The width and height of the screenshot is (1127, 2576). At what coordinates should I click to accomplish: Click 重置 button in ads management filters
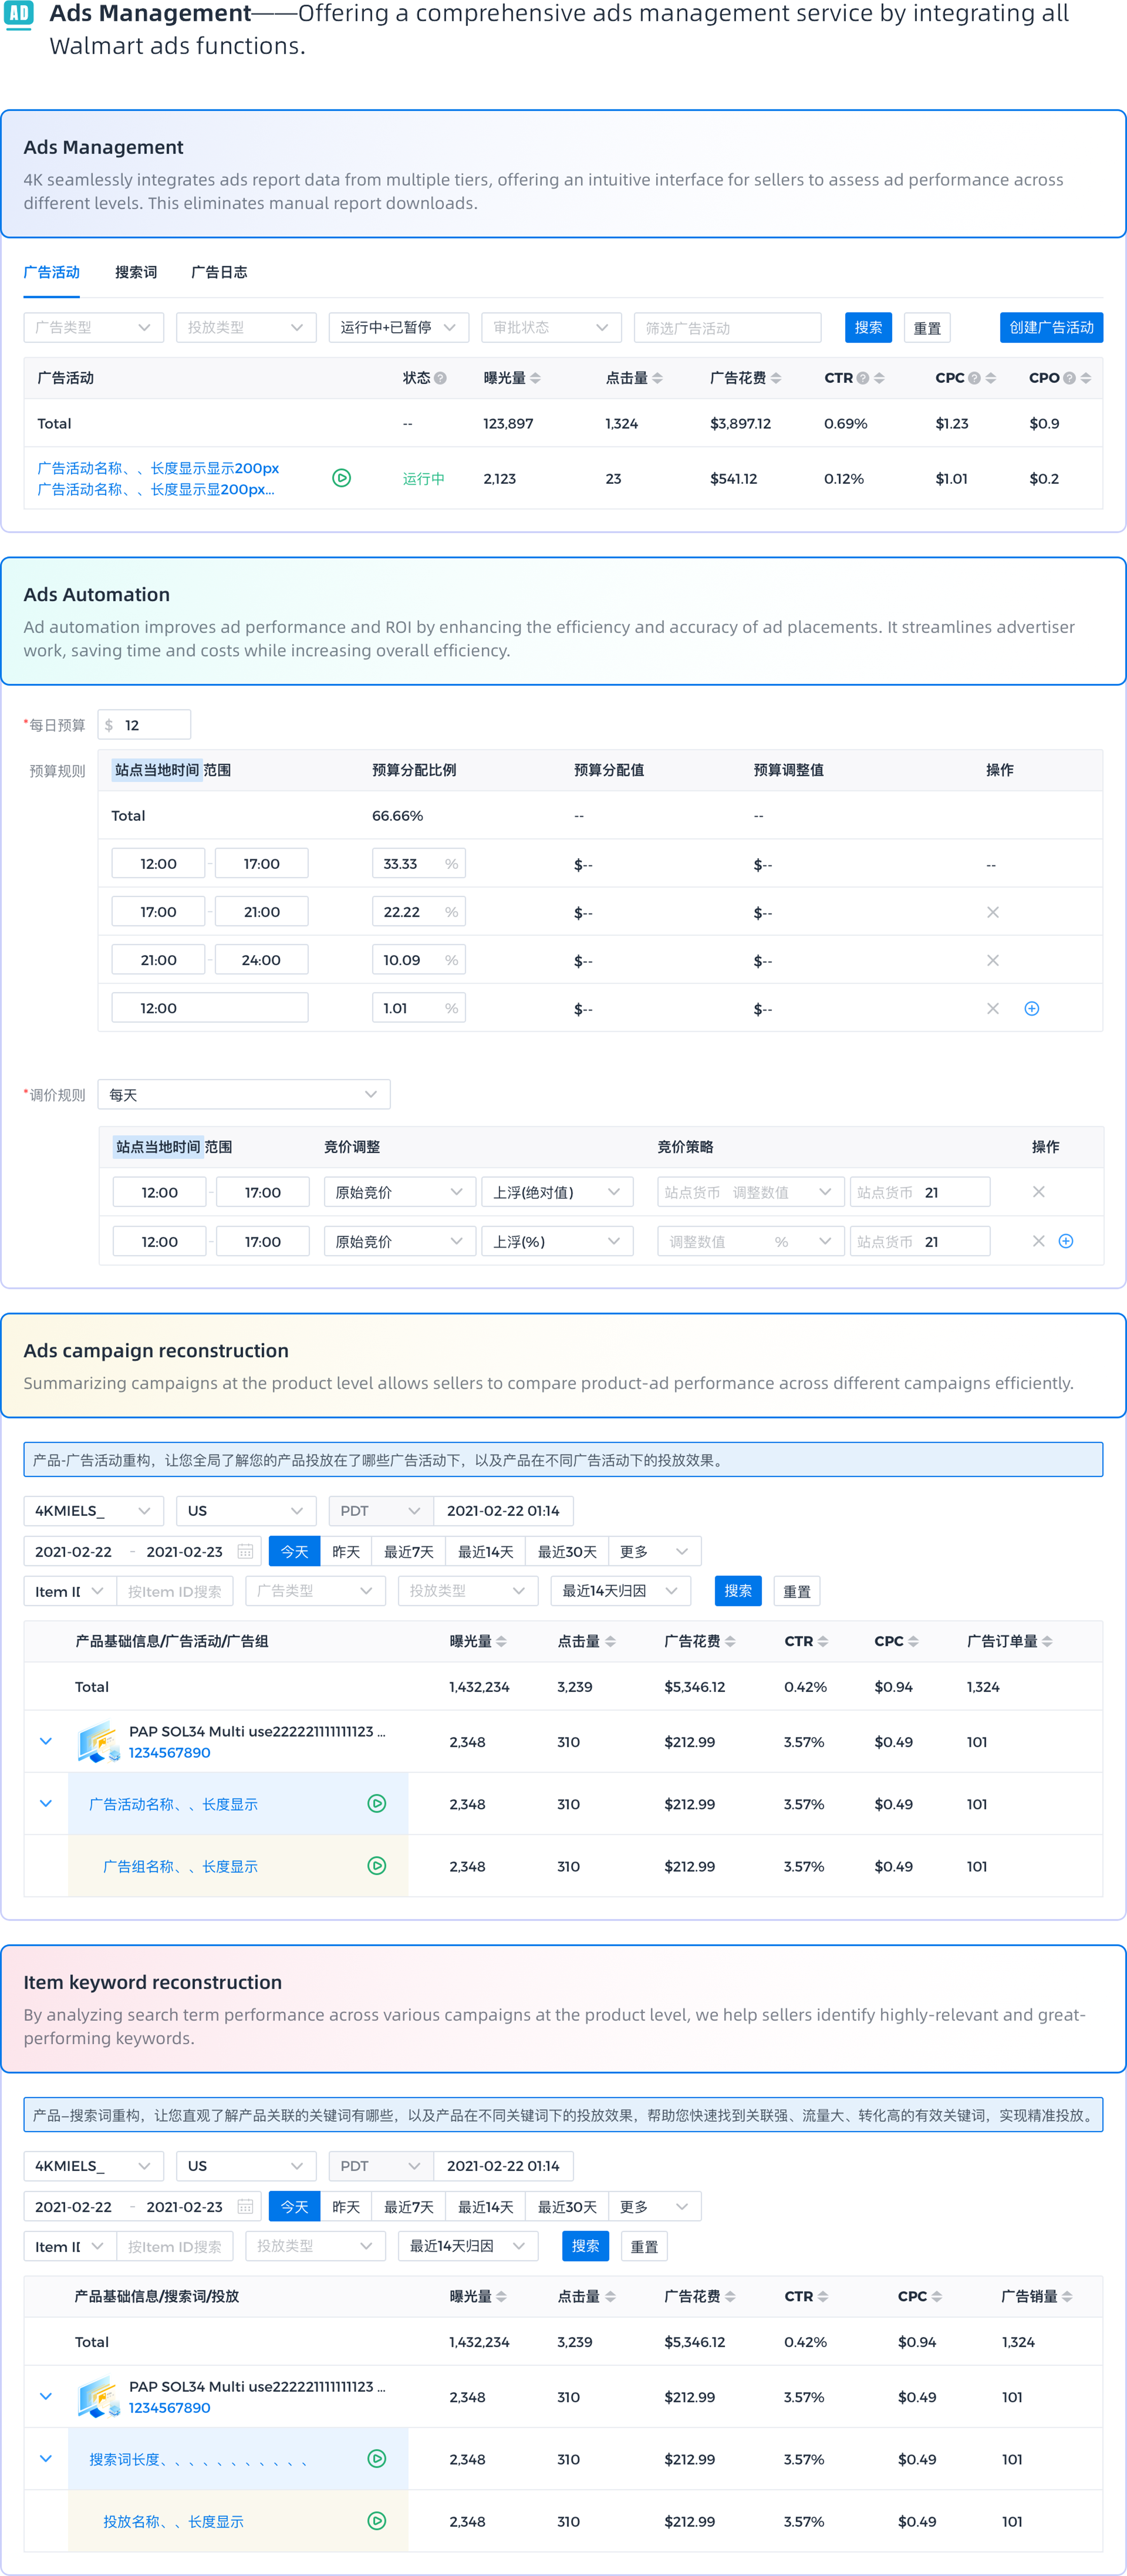pos(927,328)
